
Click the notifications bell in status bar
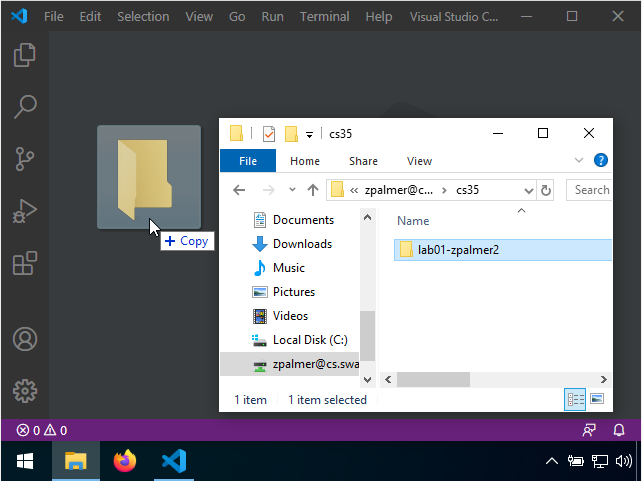pyautogui.click(x=619, y=430)
